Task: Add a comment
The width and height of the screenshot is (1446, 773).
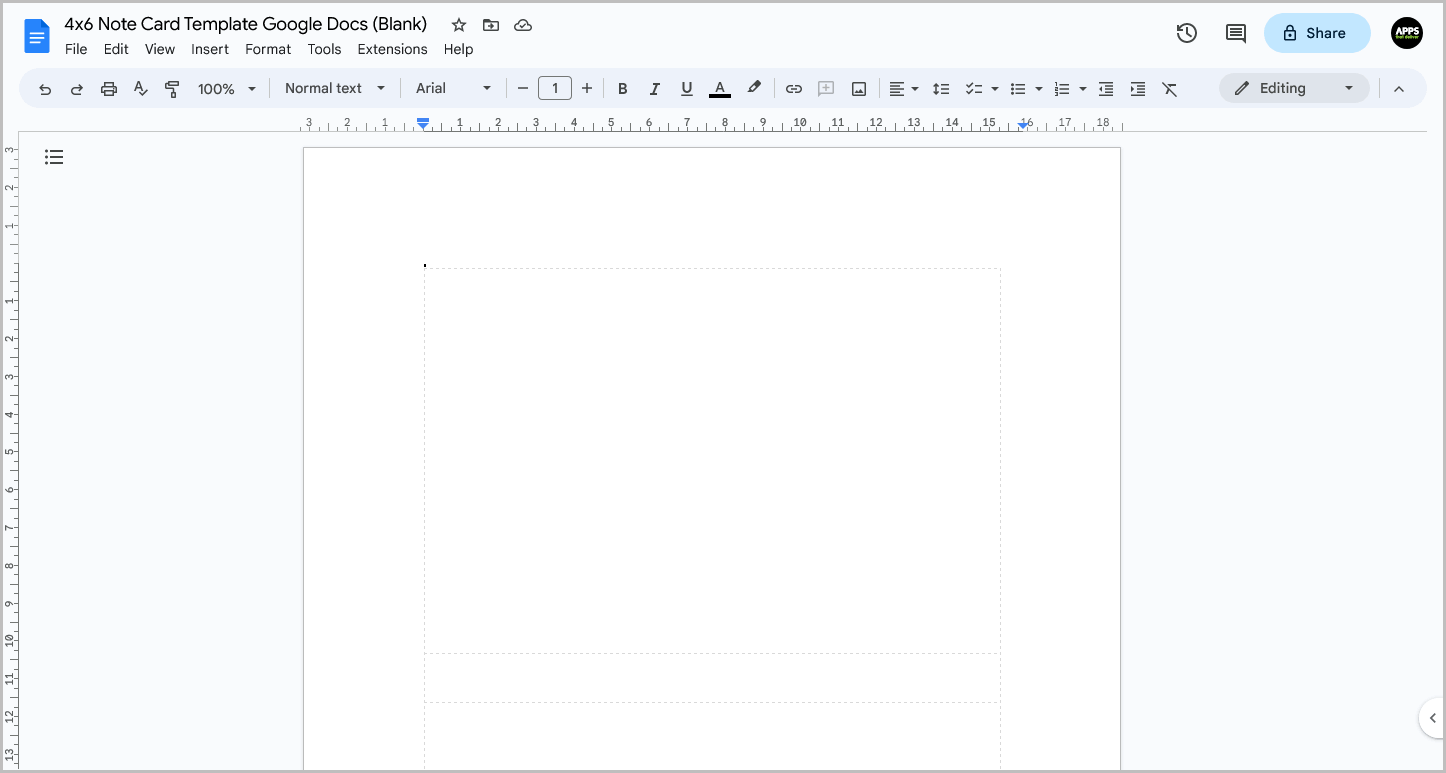Action: tap(826, 88)
